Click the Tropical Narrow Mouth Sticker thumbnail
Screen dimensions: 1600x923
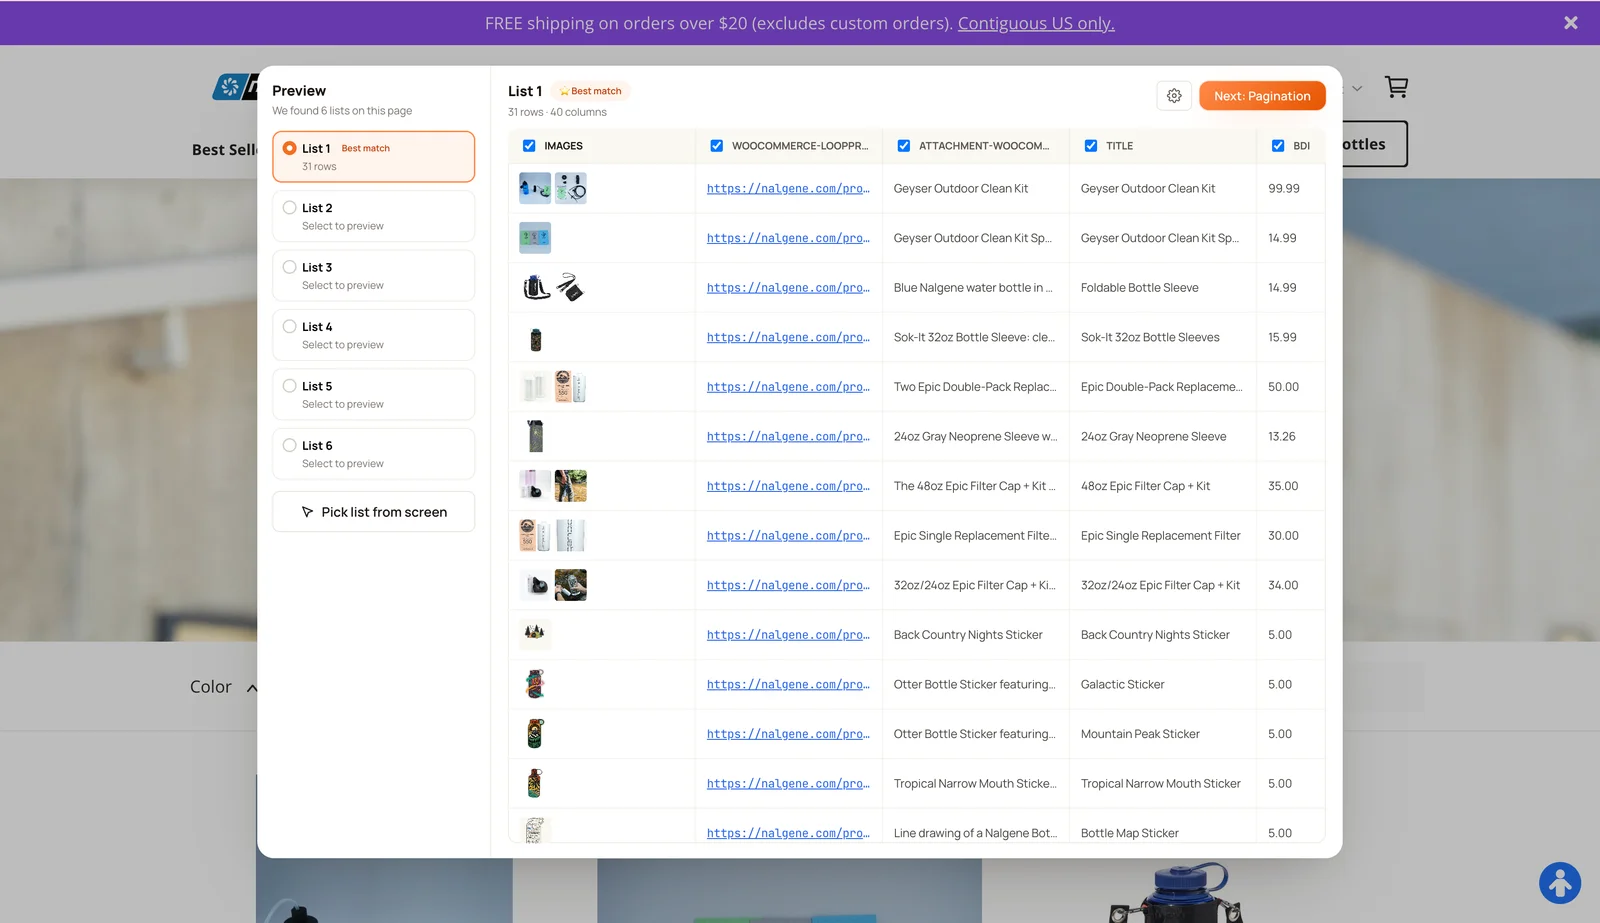[x=534, y=783]
